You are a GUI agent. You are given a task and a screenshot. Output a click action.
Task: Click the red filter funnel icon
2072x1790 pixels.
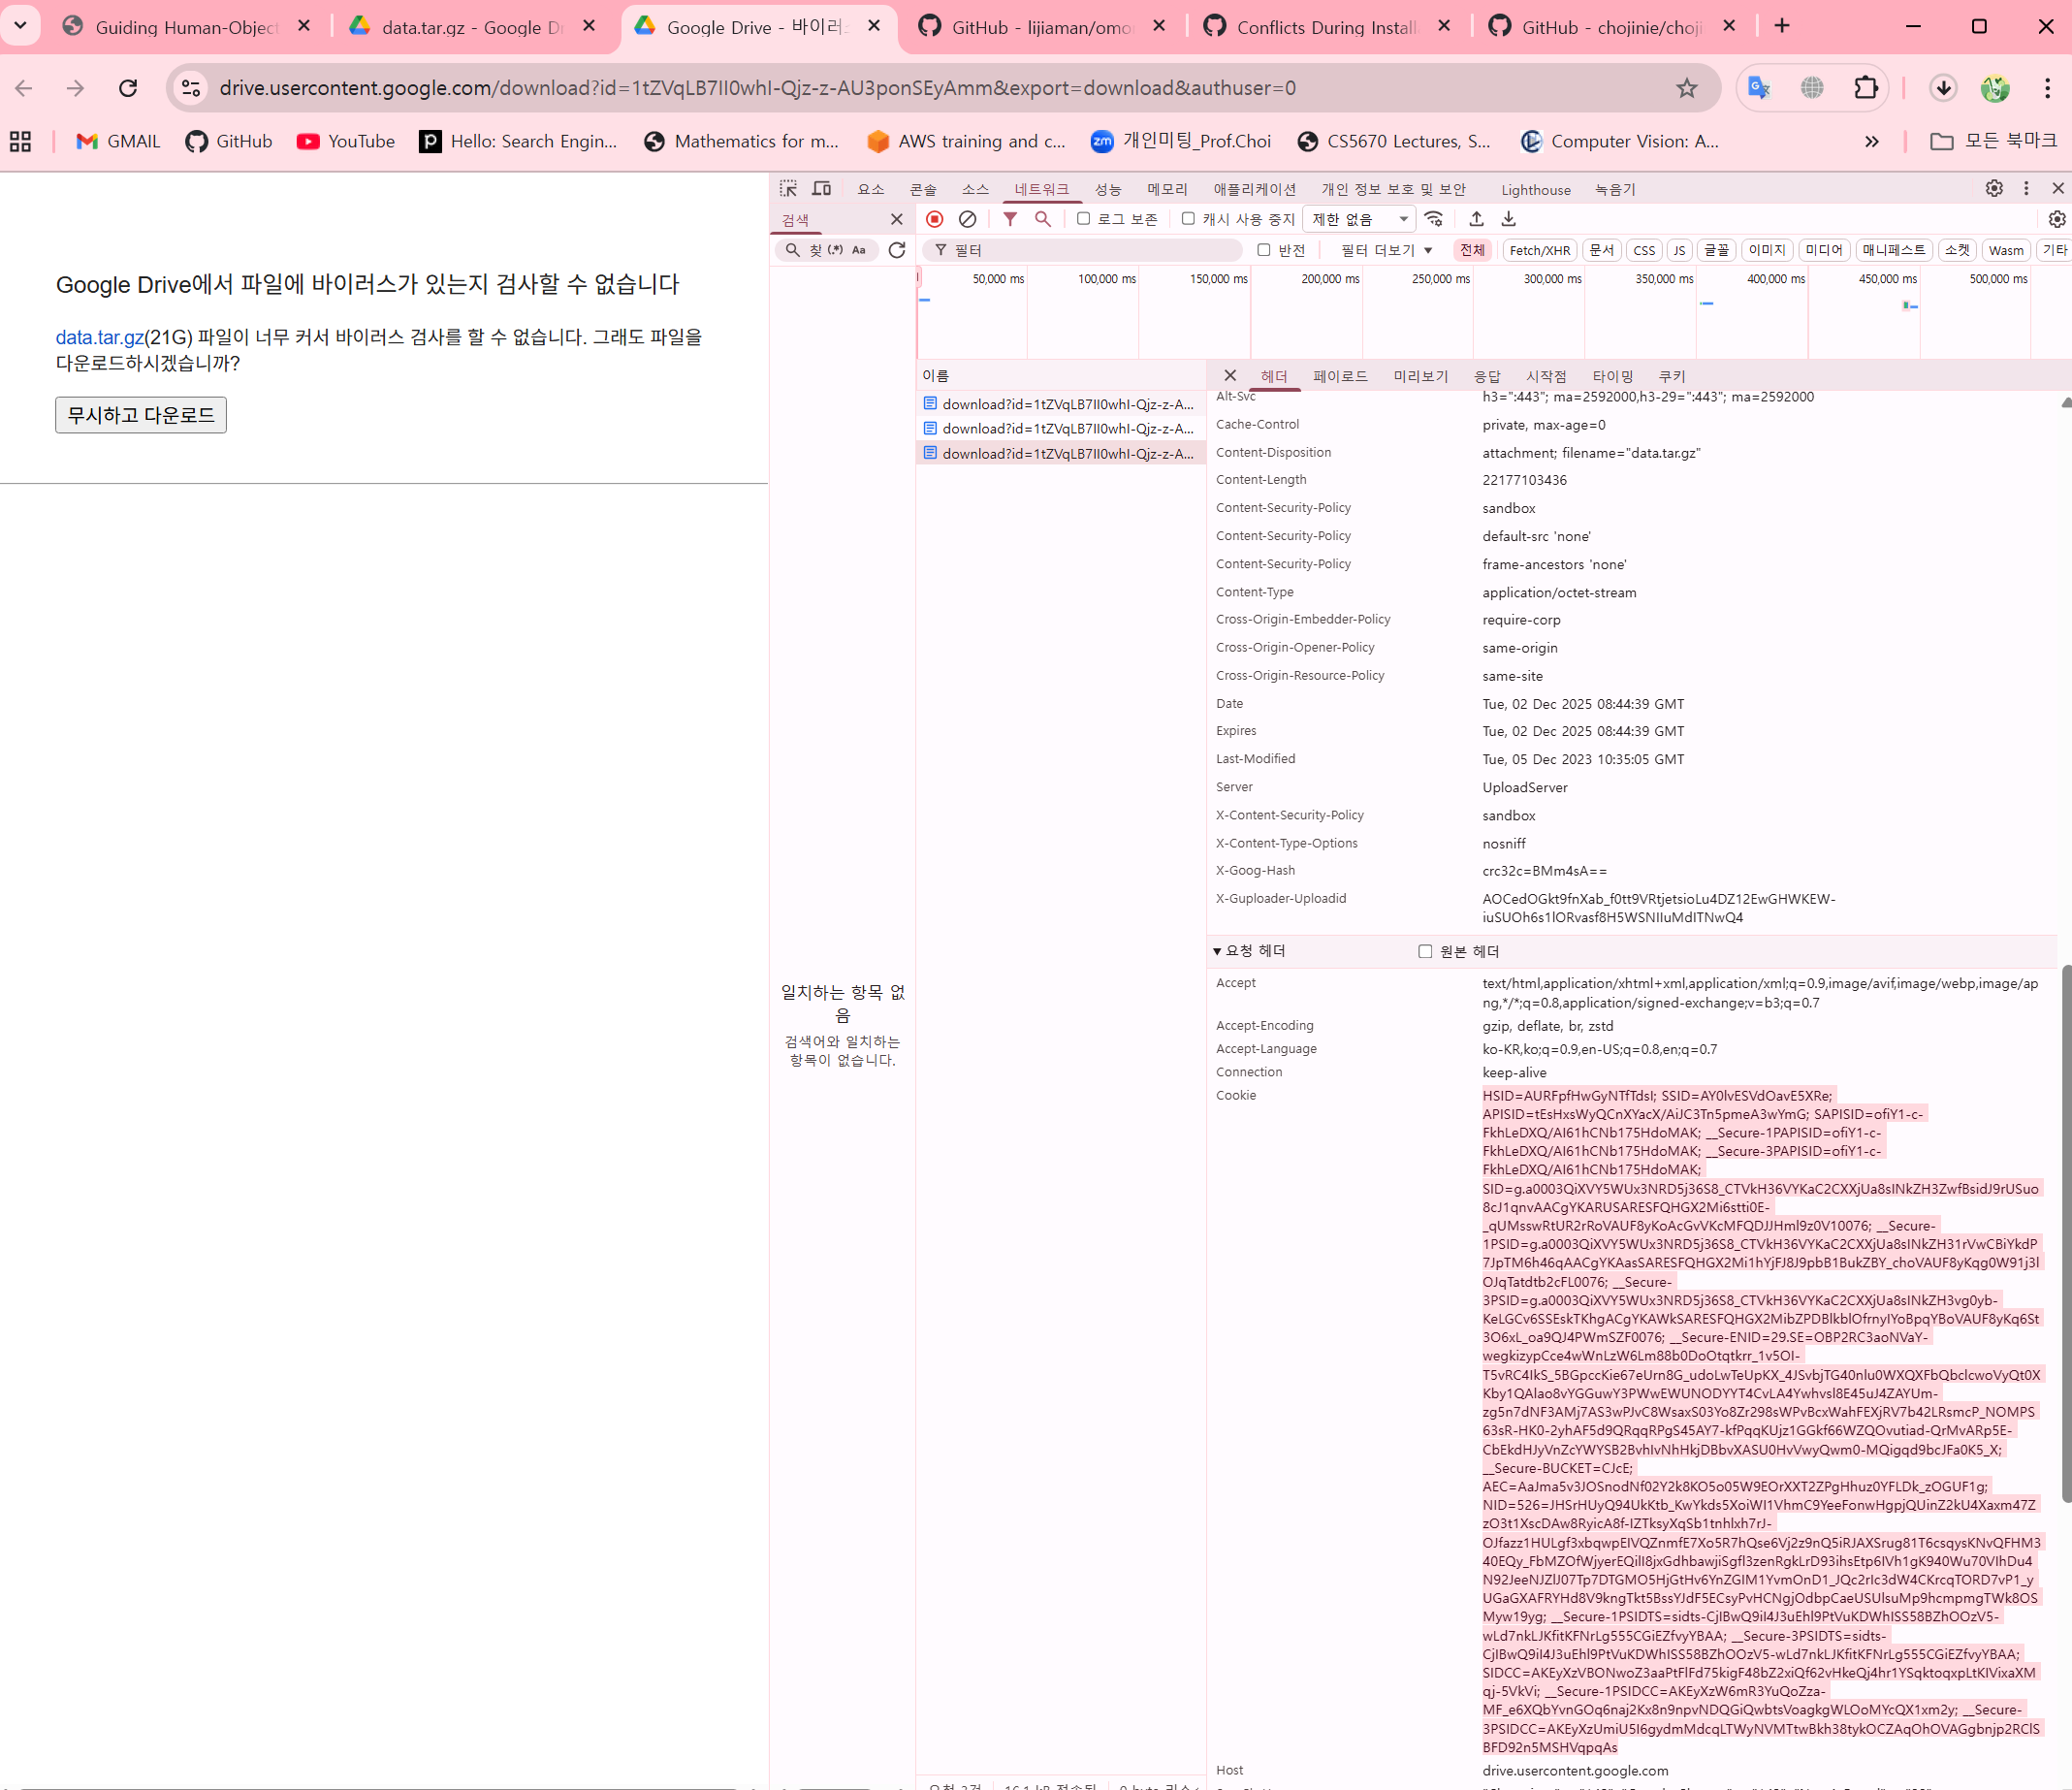point(1010,219)
